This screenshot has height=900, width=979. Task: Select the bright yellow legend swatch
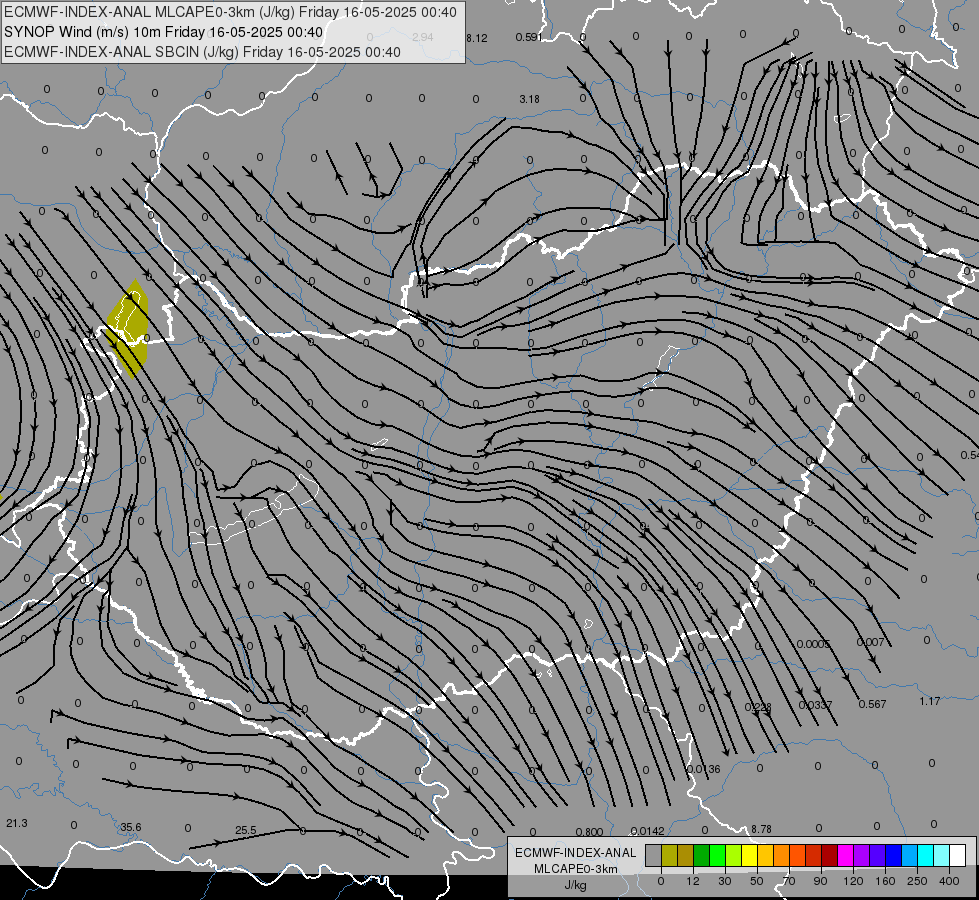[750, 855]
